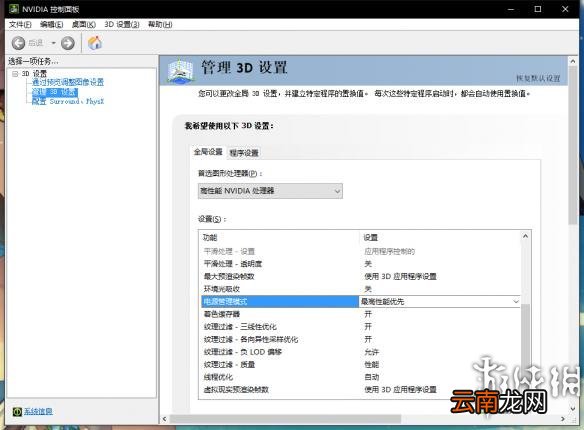Open the 3D 设置(3) menu
Image resolution: width=584 pixels, height=430 pixels.
pyautogui.click(x=122, y=25)
